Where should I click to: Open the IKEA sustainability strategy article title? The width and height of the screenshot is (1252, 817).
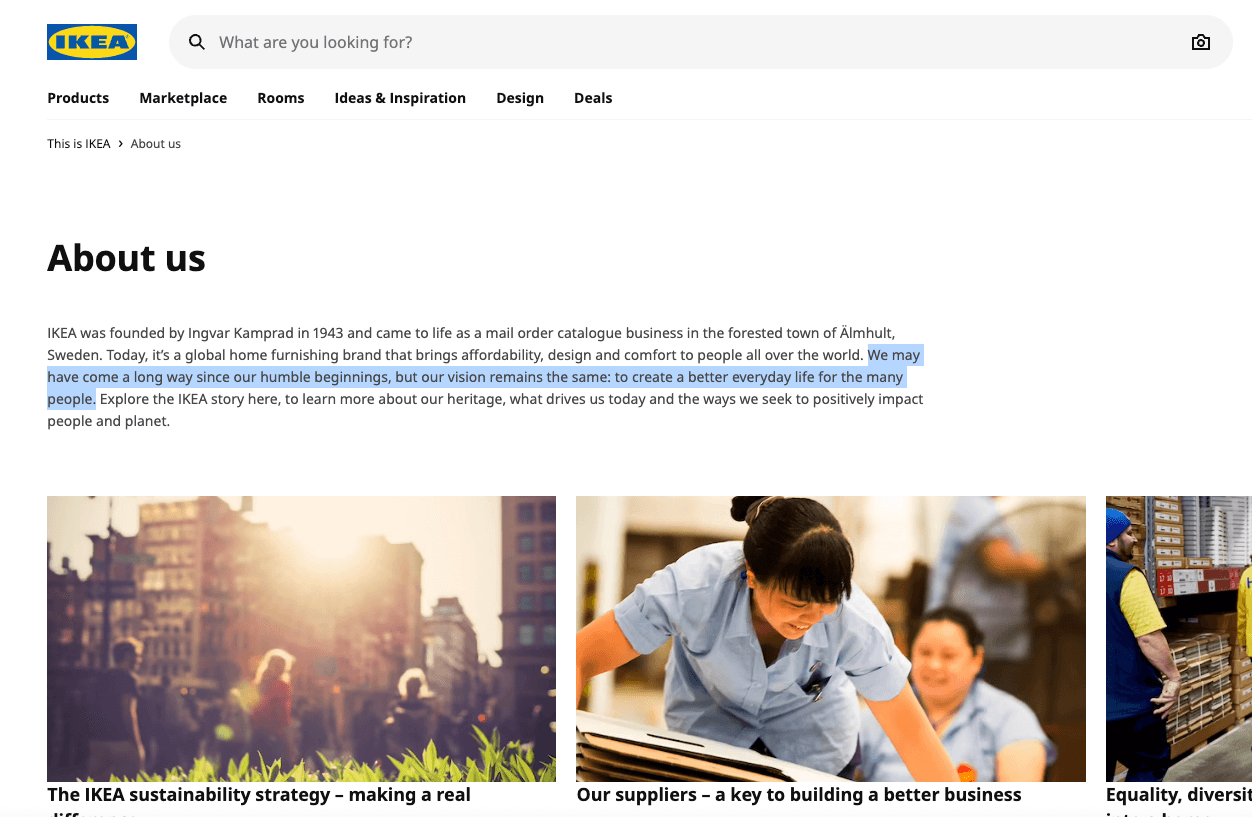259,795
